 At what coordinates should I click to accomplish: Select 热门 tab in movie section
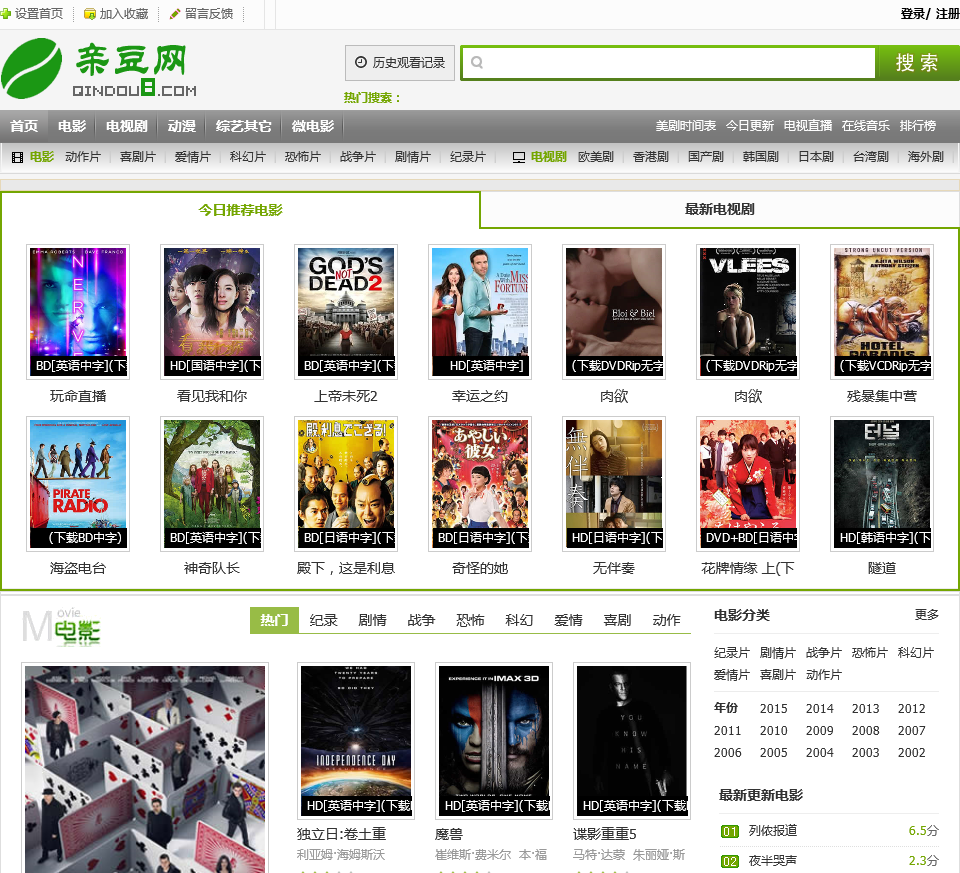coord(274,620)
